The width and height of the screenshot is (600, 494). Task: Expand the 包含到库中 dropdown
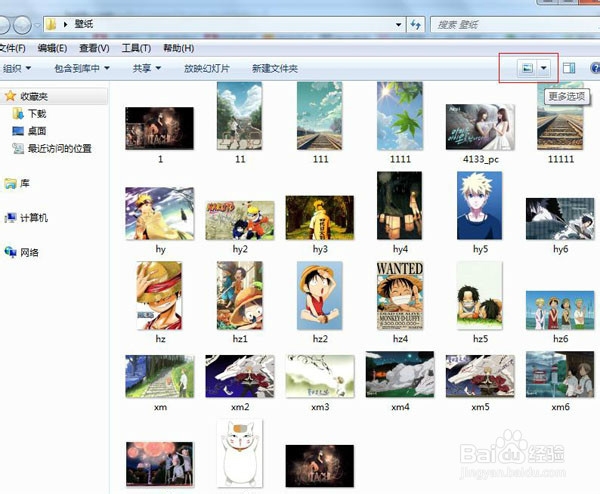82,68
